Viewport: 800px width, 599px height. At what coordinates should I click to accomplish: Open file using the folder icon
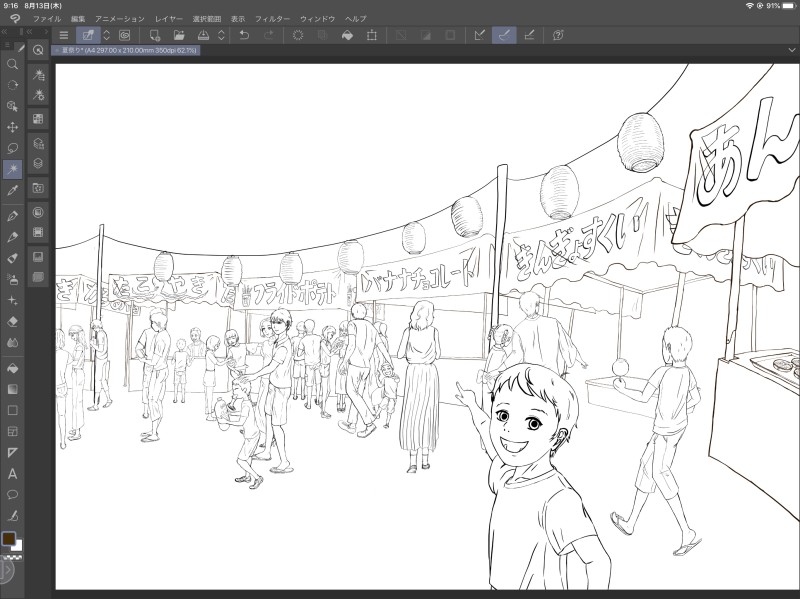point(179,35)
